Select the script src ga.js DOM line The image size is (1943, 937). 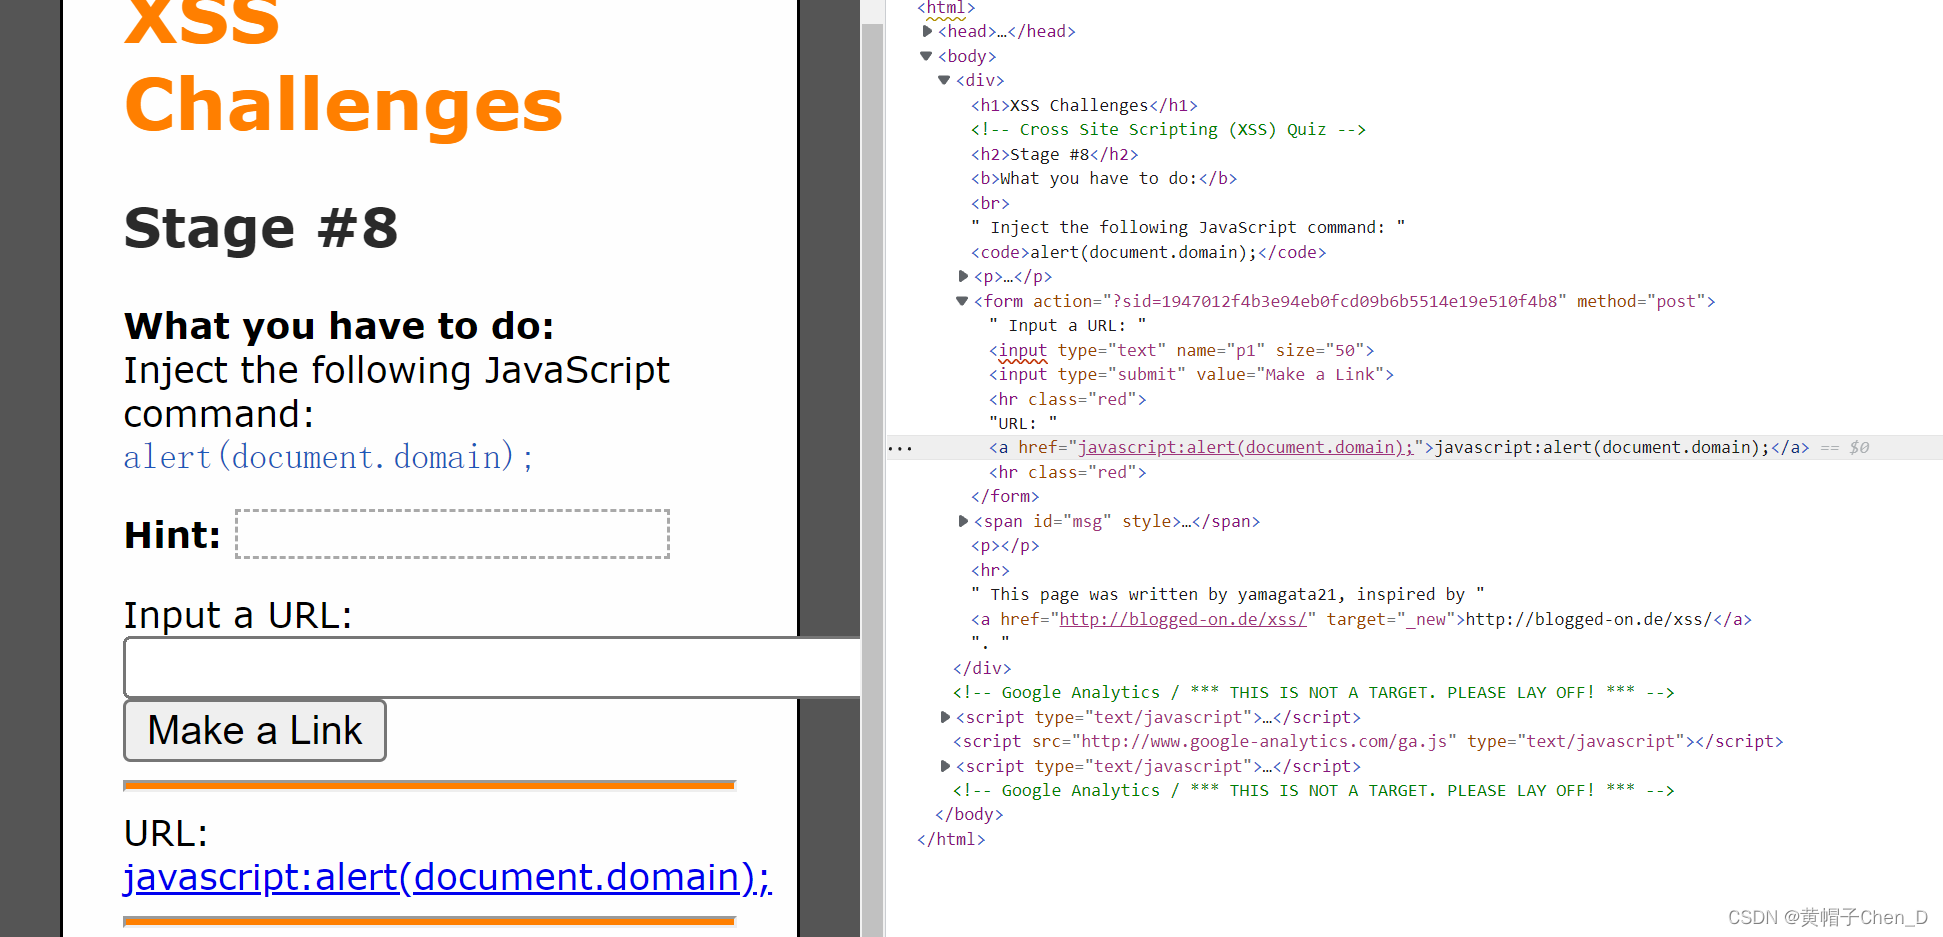pos(1368,741)
